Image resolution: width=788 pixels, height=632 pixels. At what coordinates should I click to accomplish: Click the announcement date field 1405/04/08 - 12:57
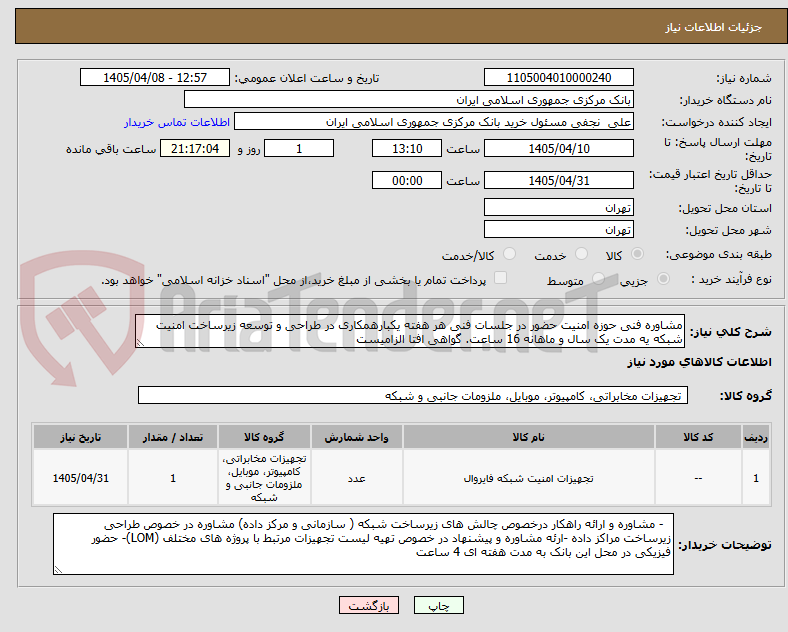(155, 77)
